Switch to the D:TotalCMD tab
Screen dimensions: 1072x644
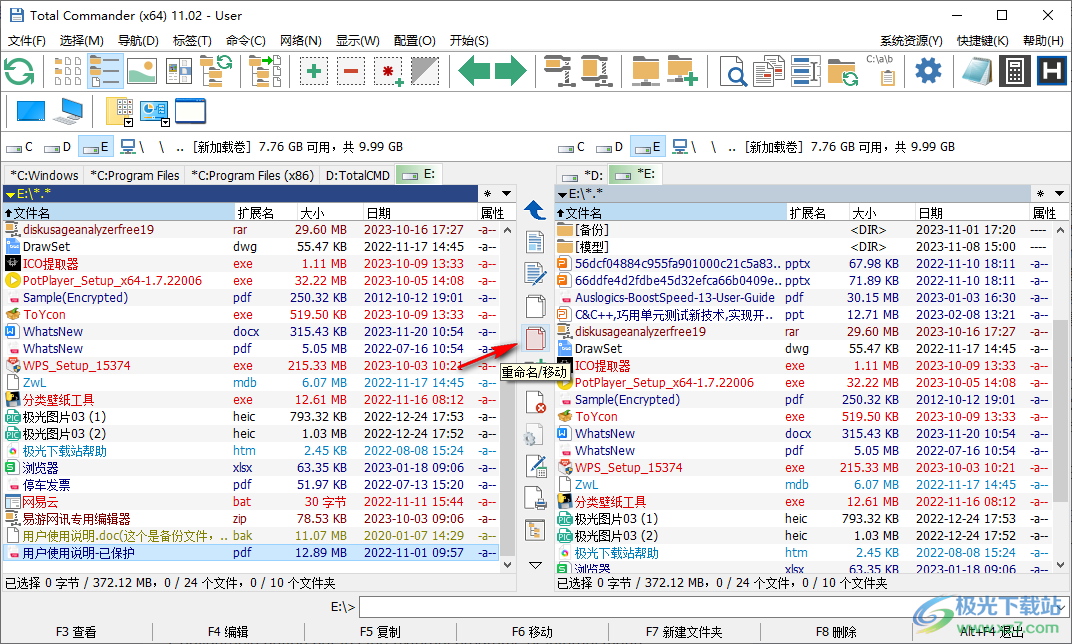point(357,175)
